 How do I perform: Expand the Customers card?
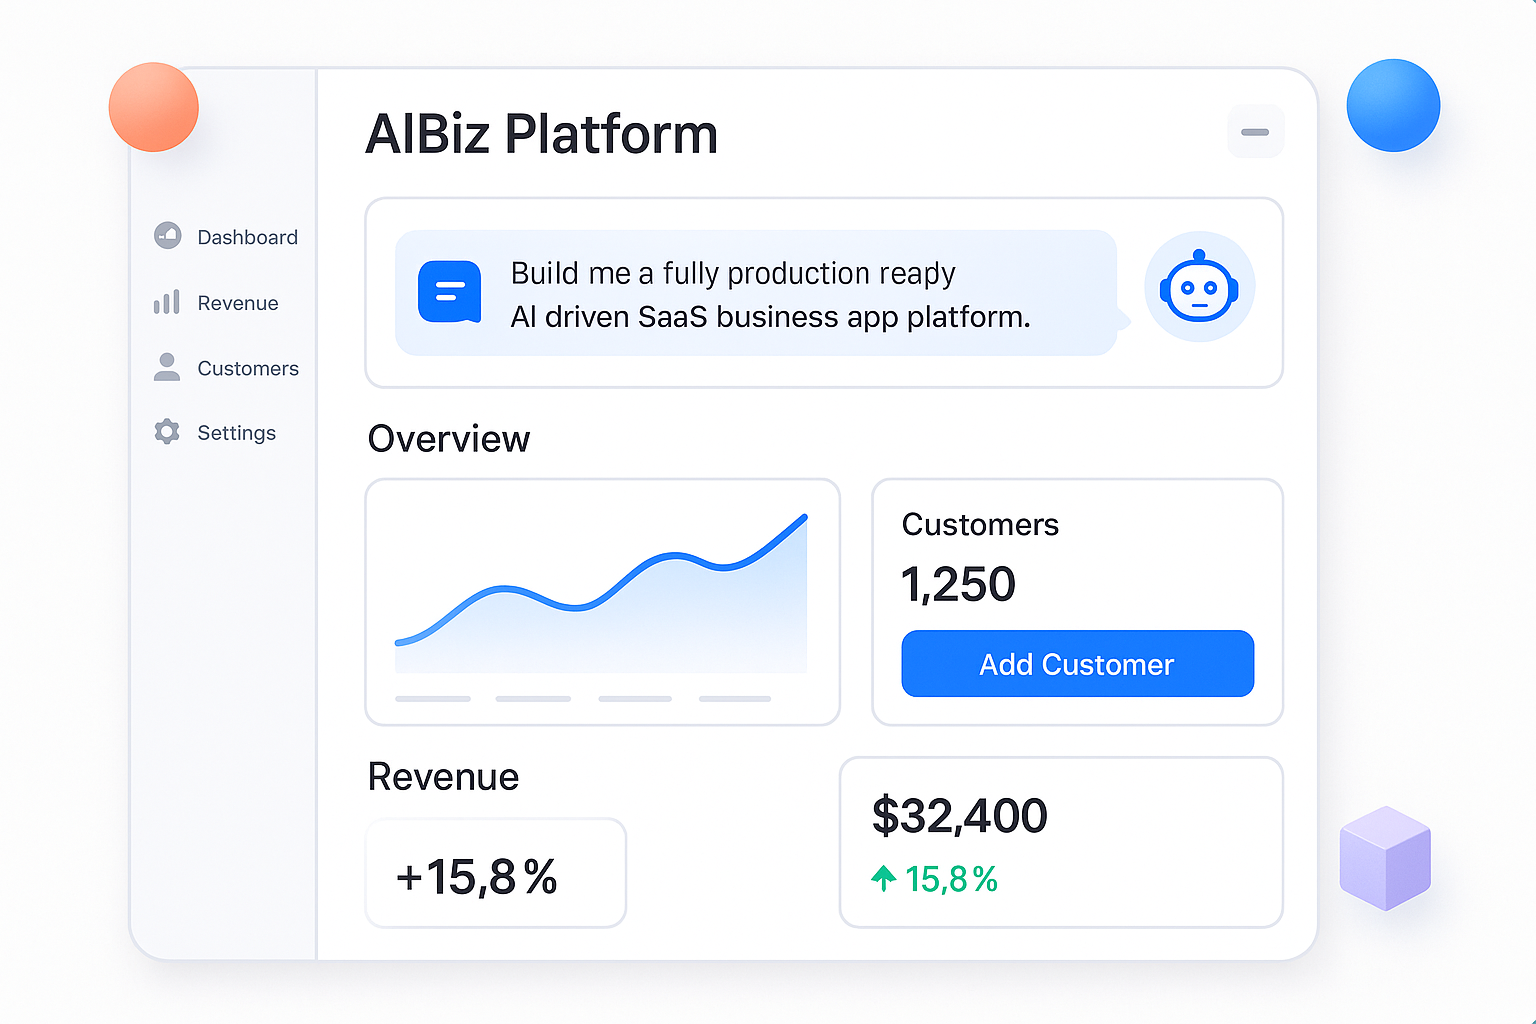click(x=1077, y=600)
